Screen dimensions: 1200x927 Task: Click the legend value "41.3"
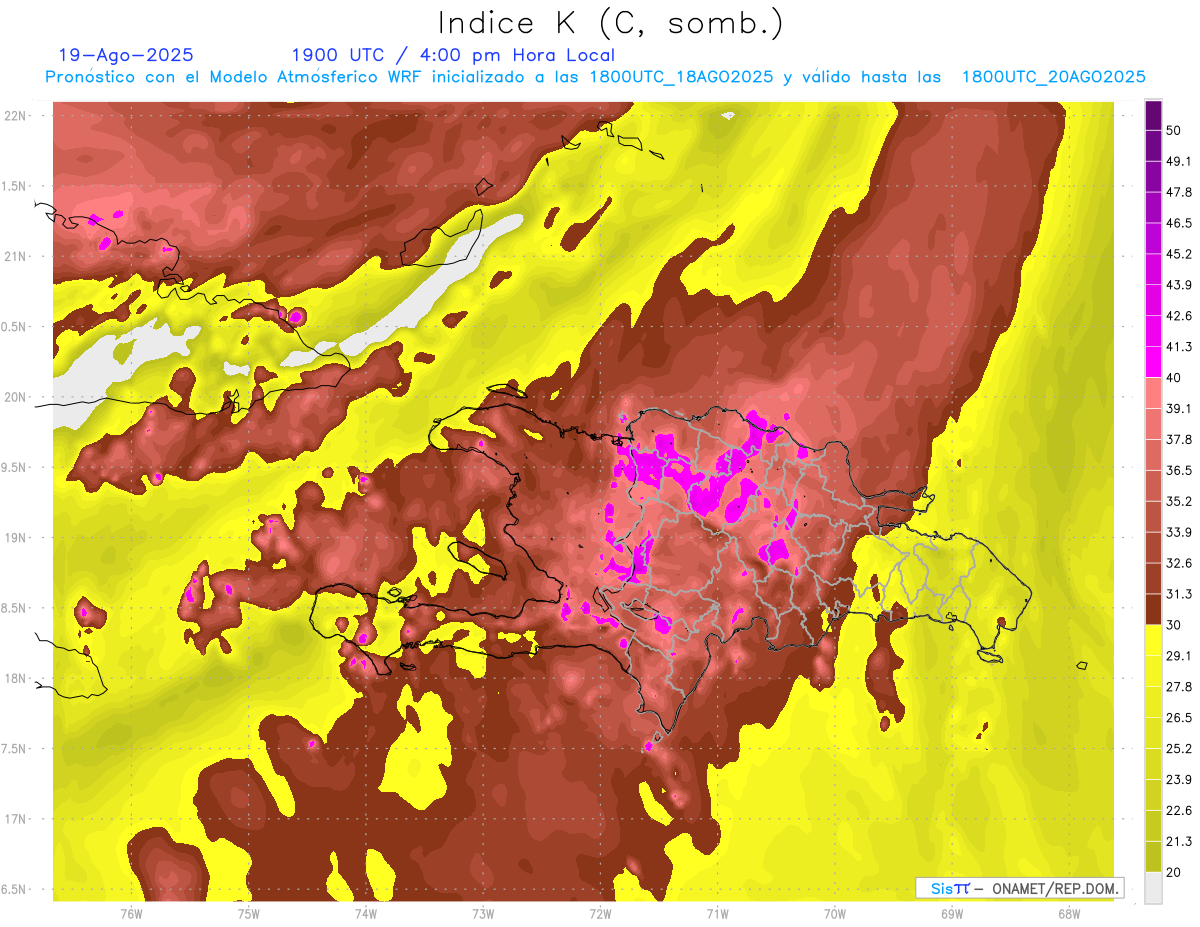coord(1179,348)
